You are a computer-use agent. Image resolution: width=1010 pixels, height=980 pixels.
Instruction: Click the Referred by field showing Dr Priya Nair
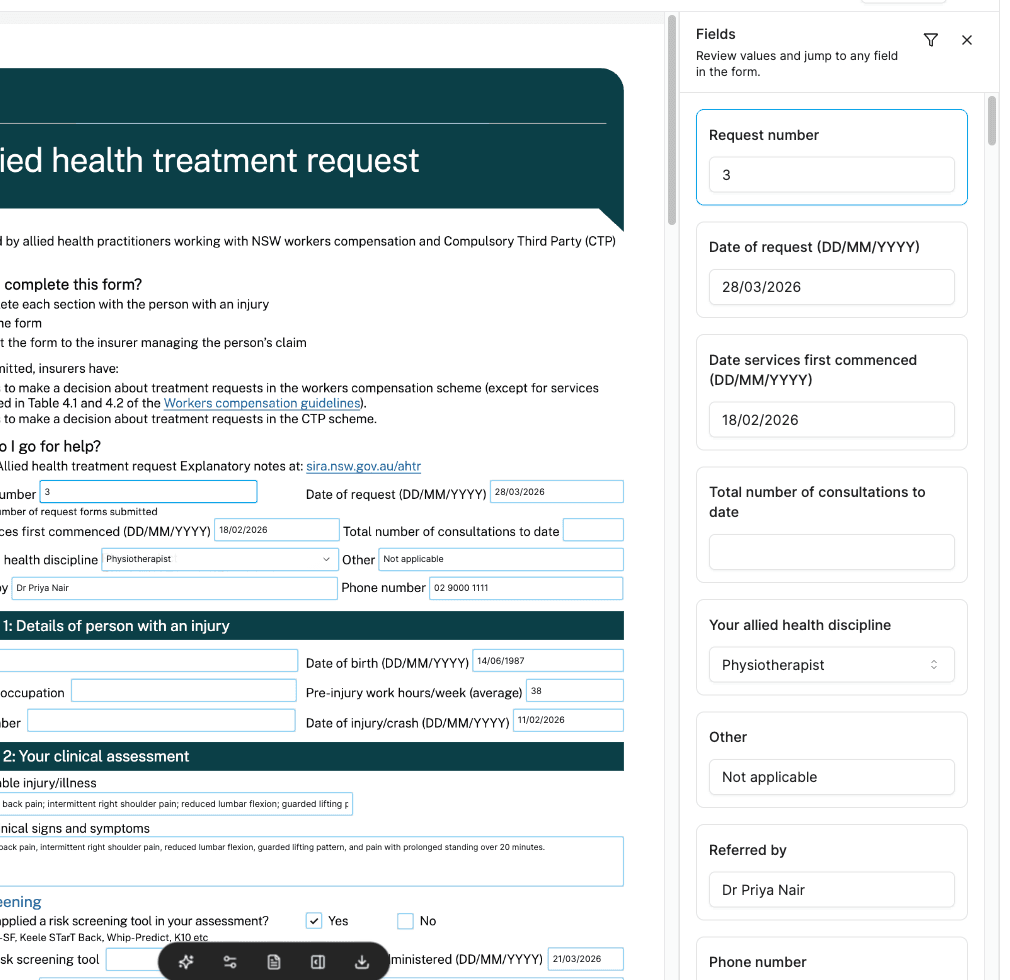pyautogui.click(x=831, y=889)
